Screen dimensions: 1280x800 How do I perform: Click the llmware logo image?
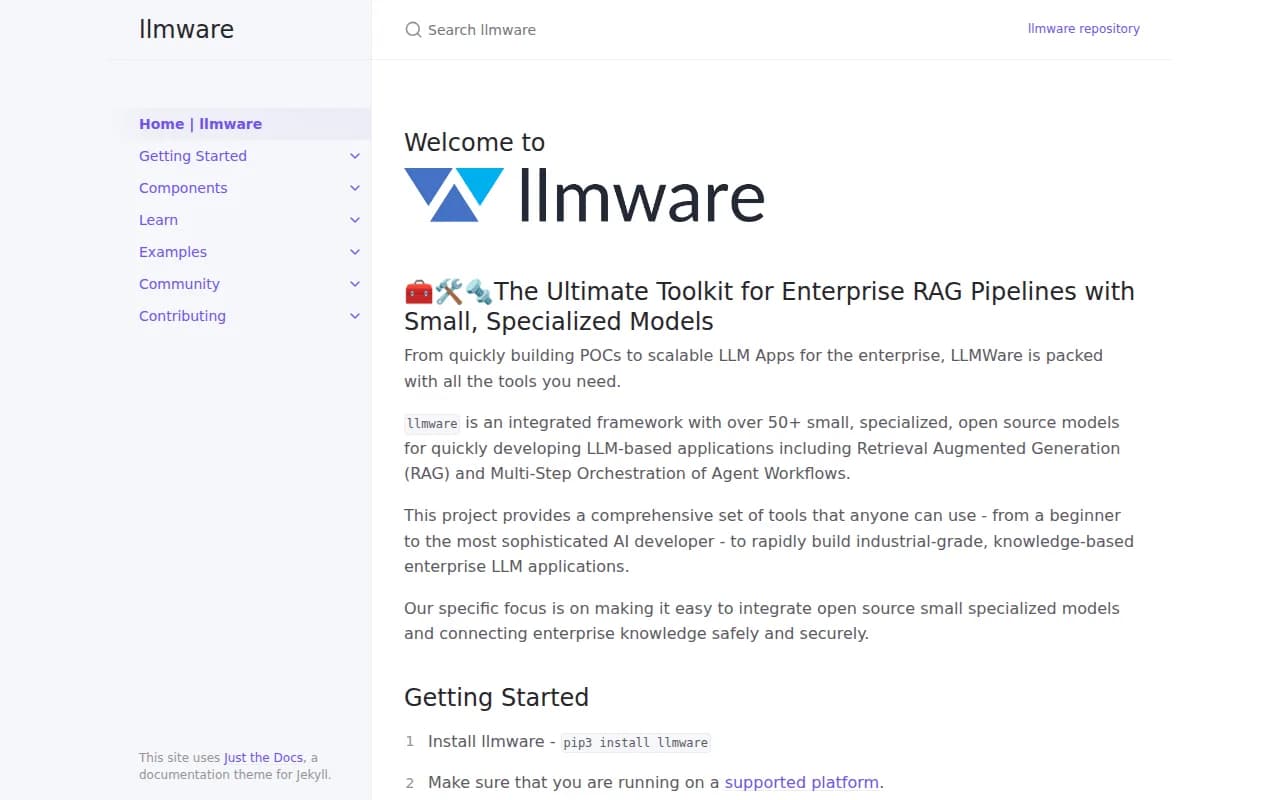point(584,195)
